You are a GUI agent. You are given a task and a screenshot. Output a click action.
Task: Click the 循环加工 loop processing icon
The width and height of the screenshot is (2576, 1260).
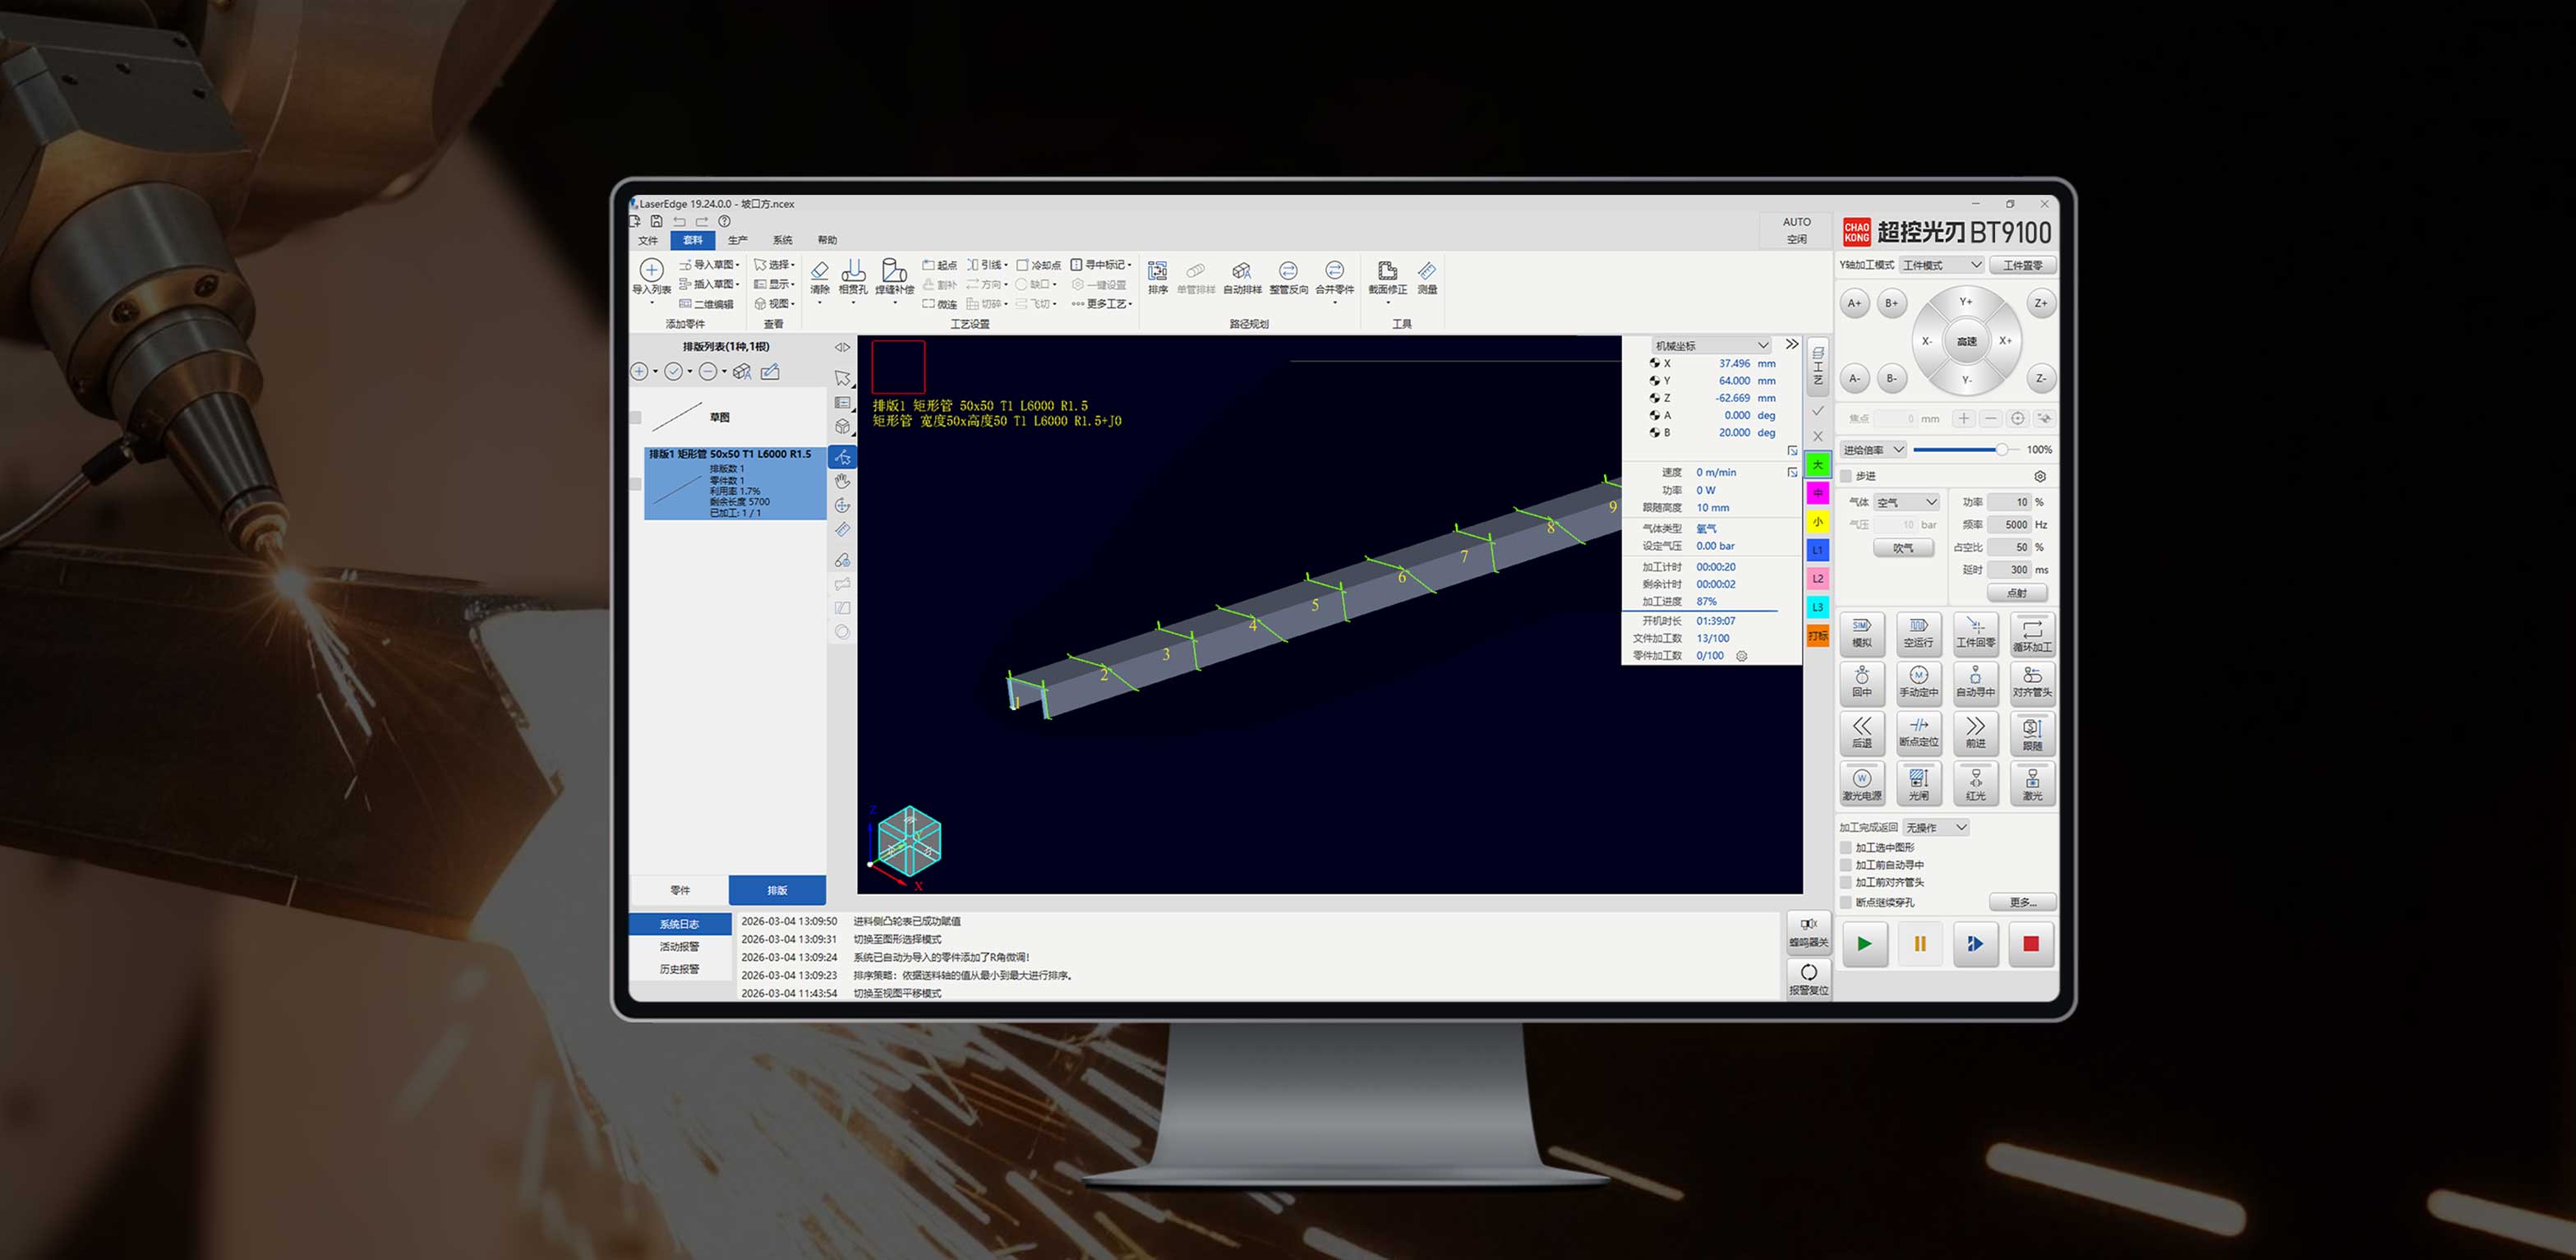(2032, 630)
